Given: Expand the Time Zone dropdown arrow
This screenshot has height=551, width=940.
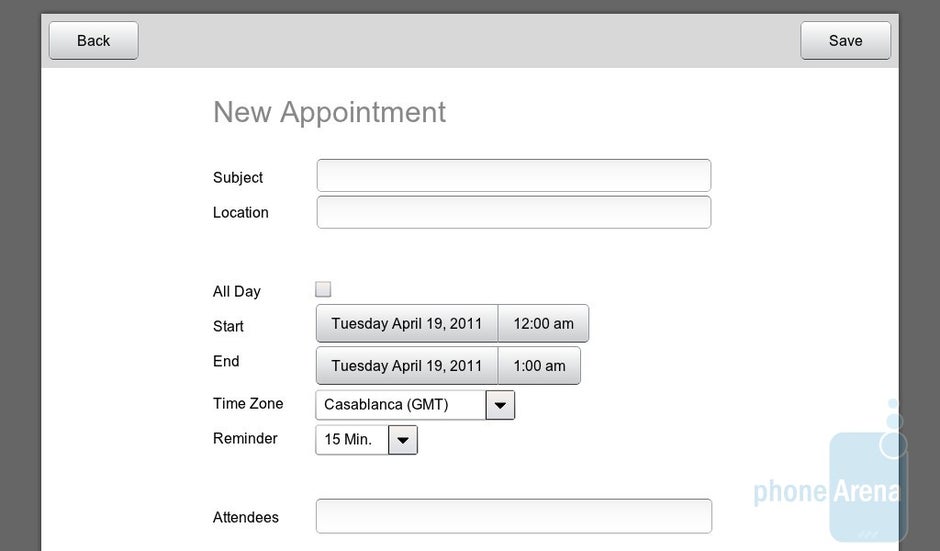Looking at the screenshot, I should [500, 405].
